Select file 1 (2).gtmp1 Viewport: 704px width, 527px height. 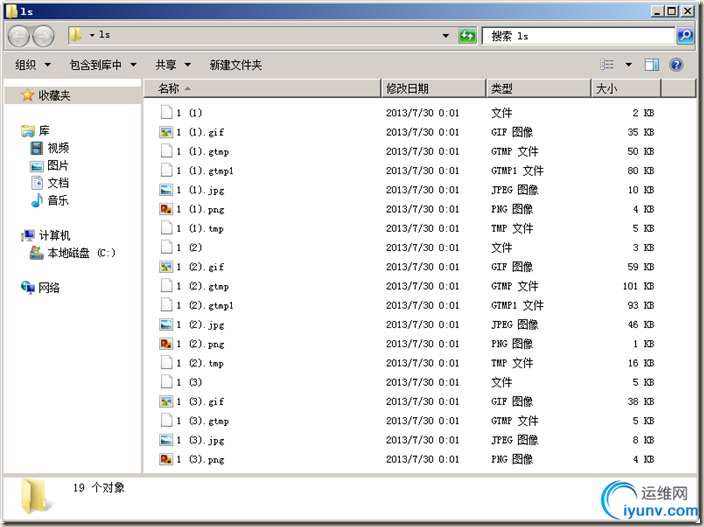click(x=205, y=305)
